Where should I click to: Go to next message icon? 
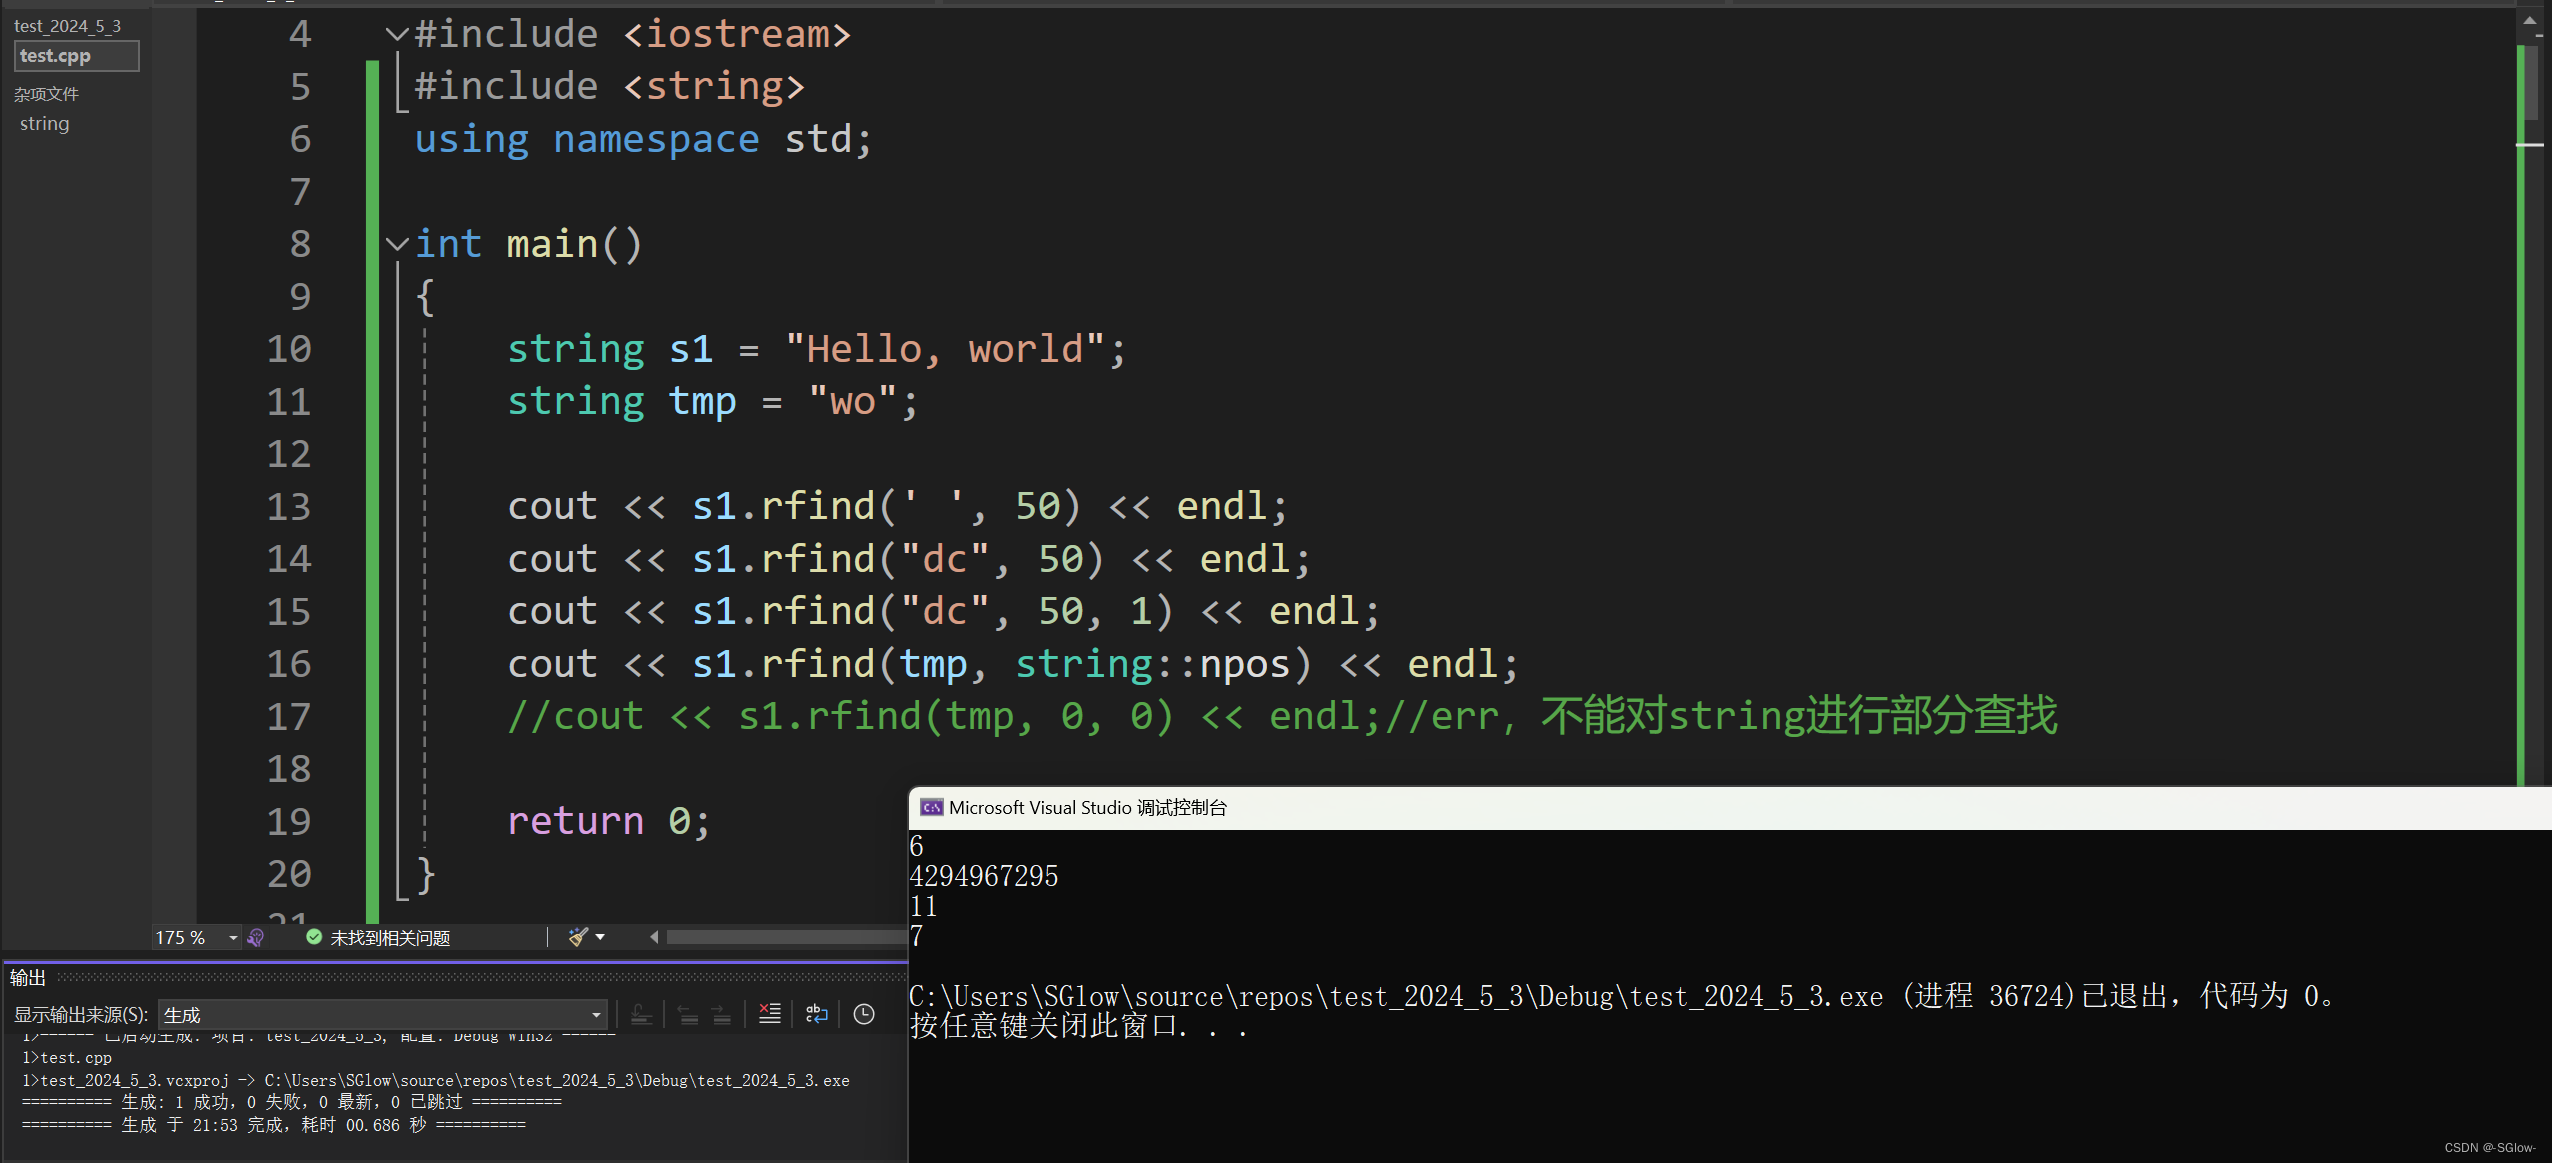(721, 1014)
